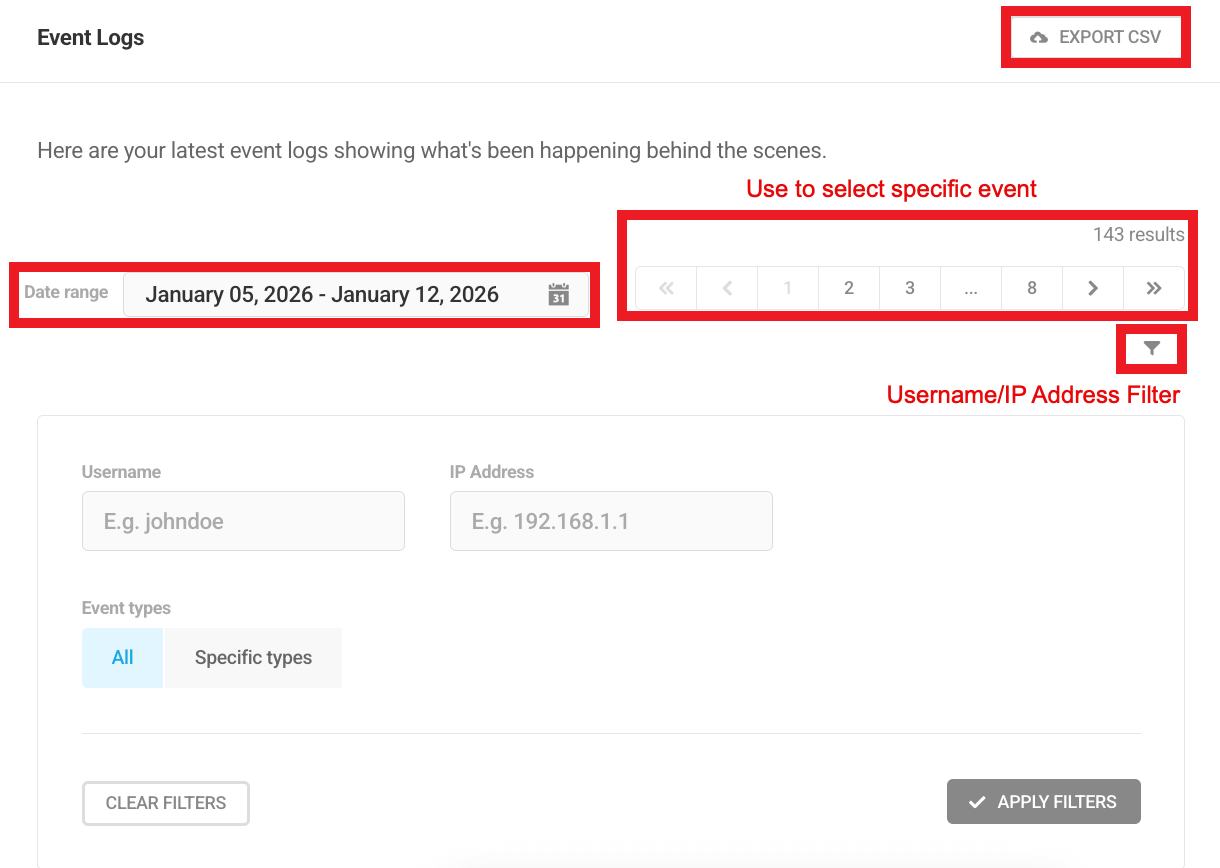Navigate to results page 3
The height and width of the screenshot is (868, 1220).
point(909,288)
